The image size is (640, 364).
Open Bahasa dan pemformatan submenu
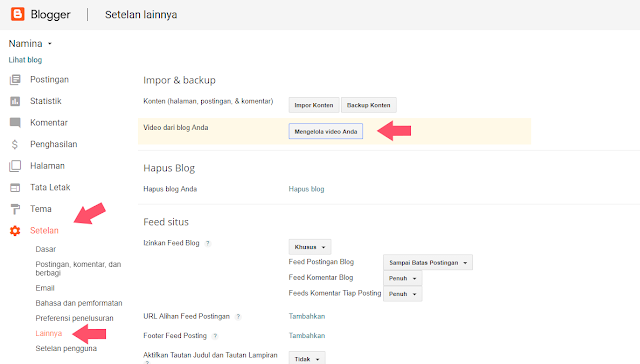(x=79, y=303)
